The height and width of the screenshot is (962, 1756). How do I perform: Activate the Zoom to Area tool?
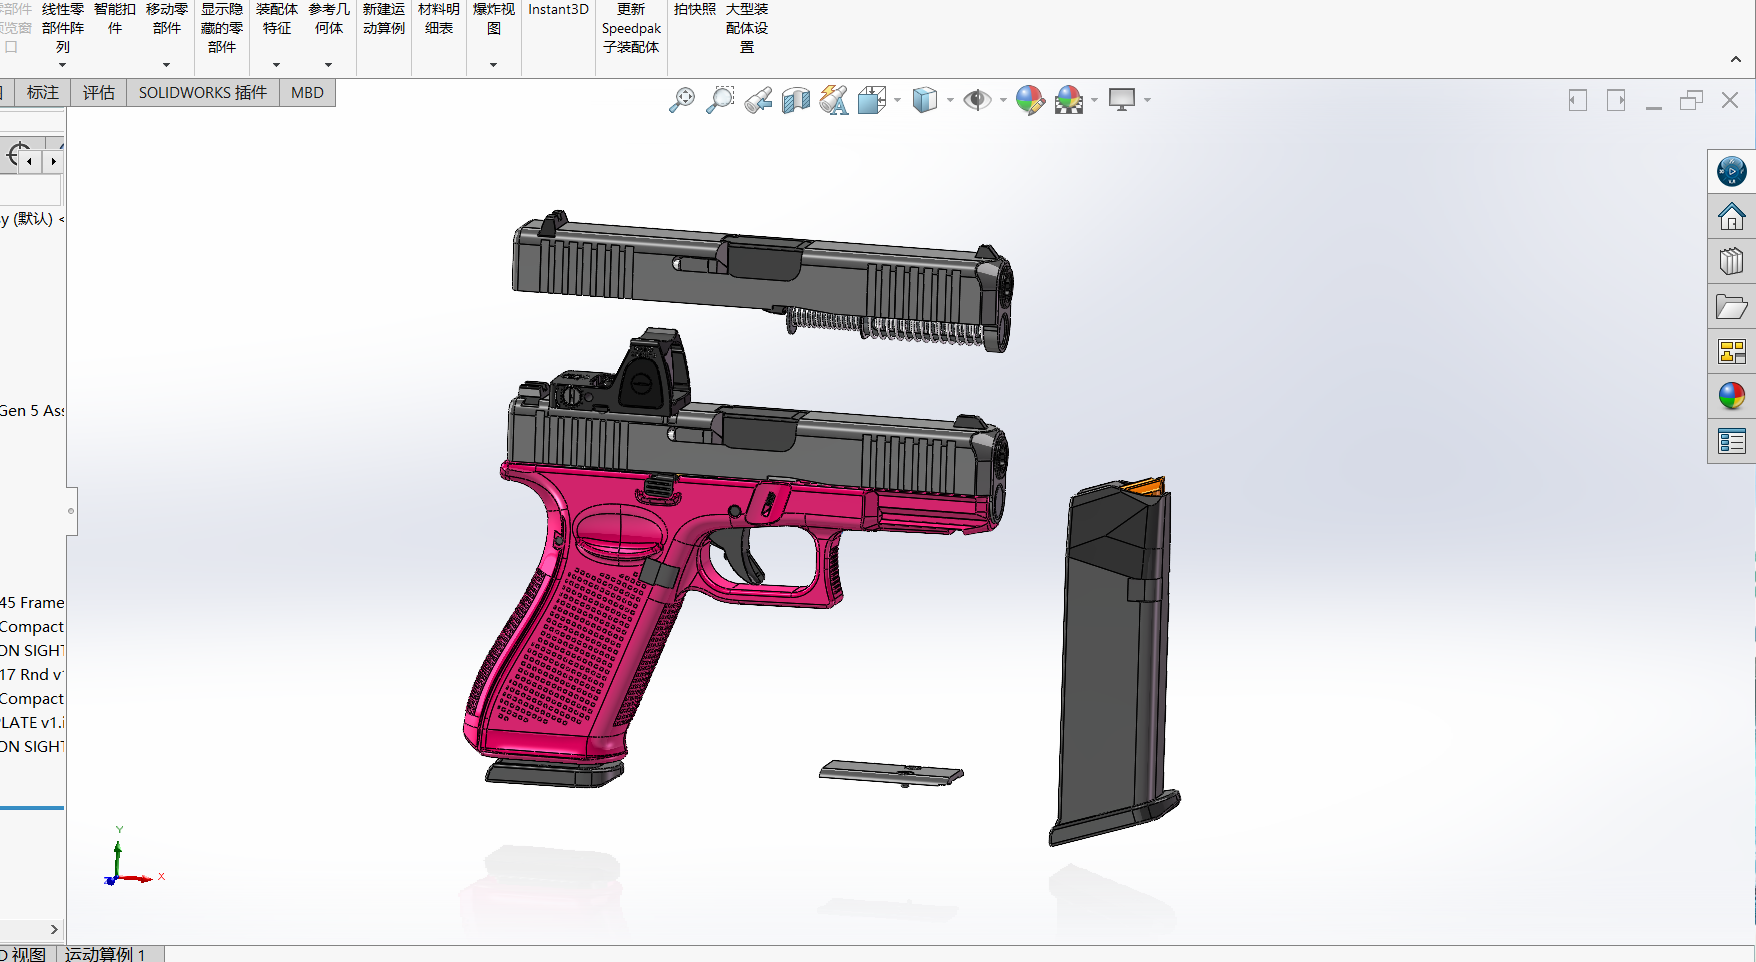[x=721, y=99]
